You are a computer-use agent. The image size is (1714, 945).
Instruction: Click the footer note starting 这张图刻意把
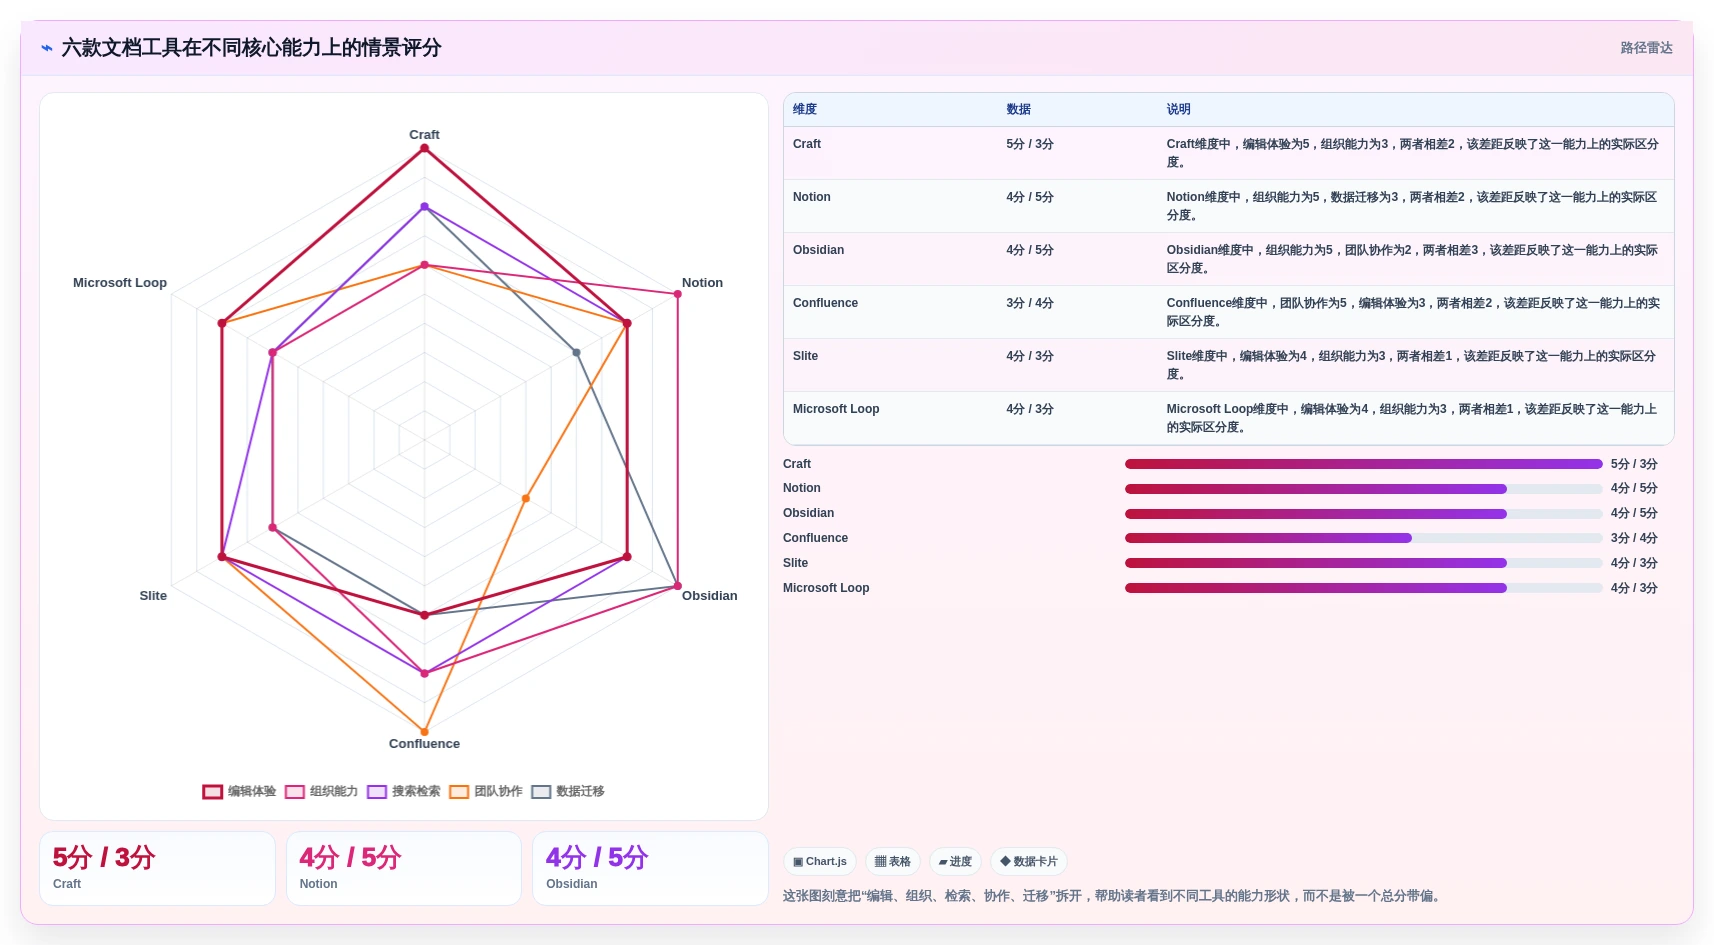(1114, 896)
